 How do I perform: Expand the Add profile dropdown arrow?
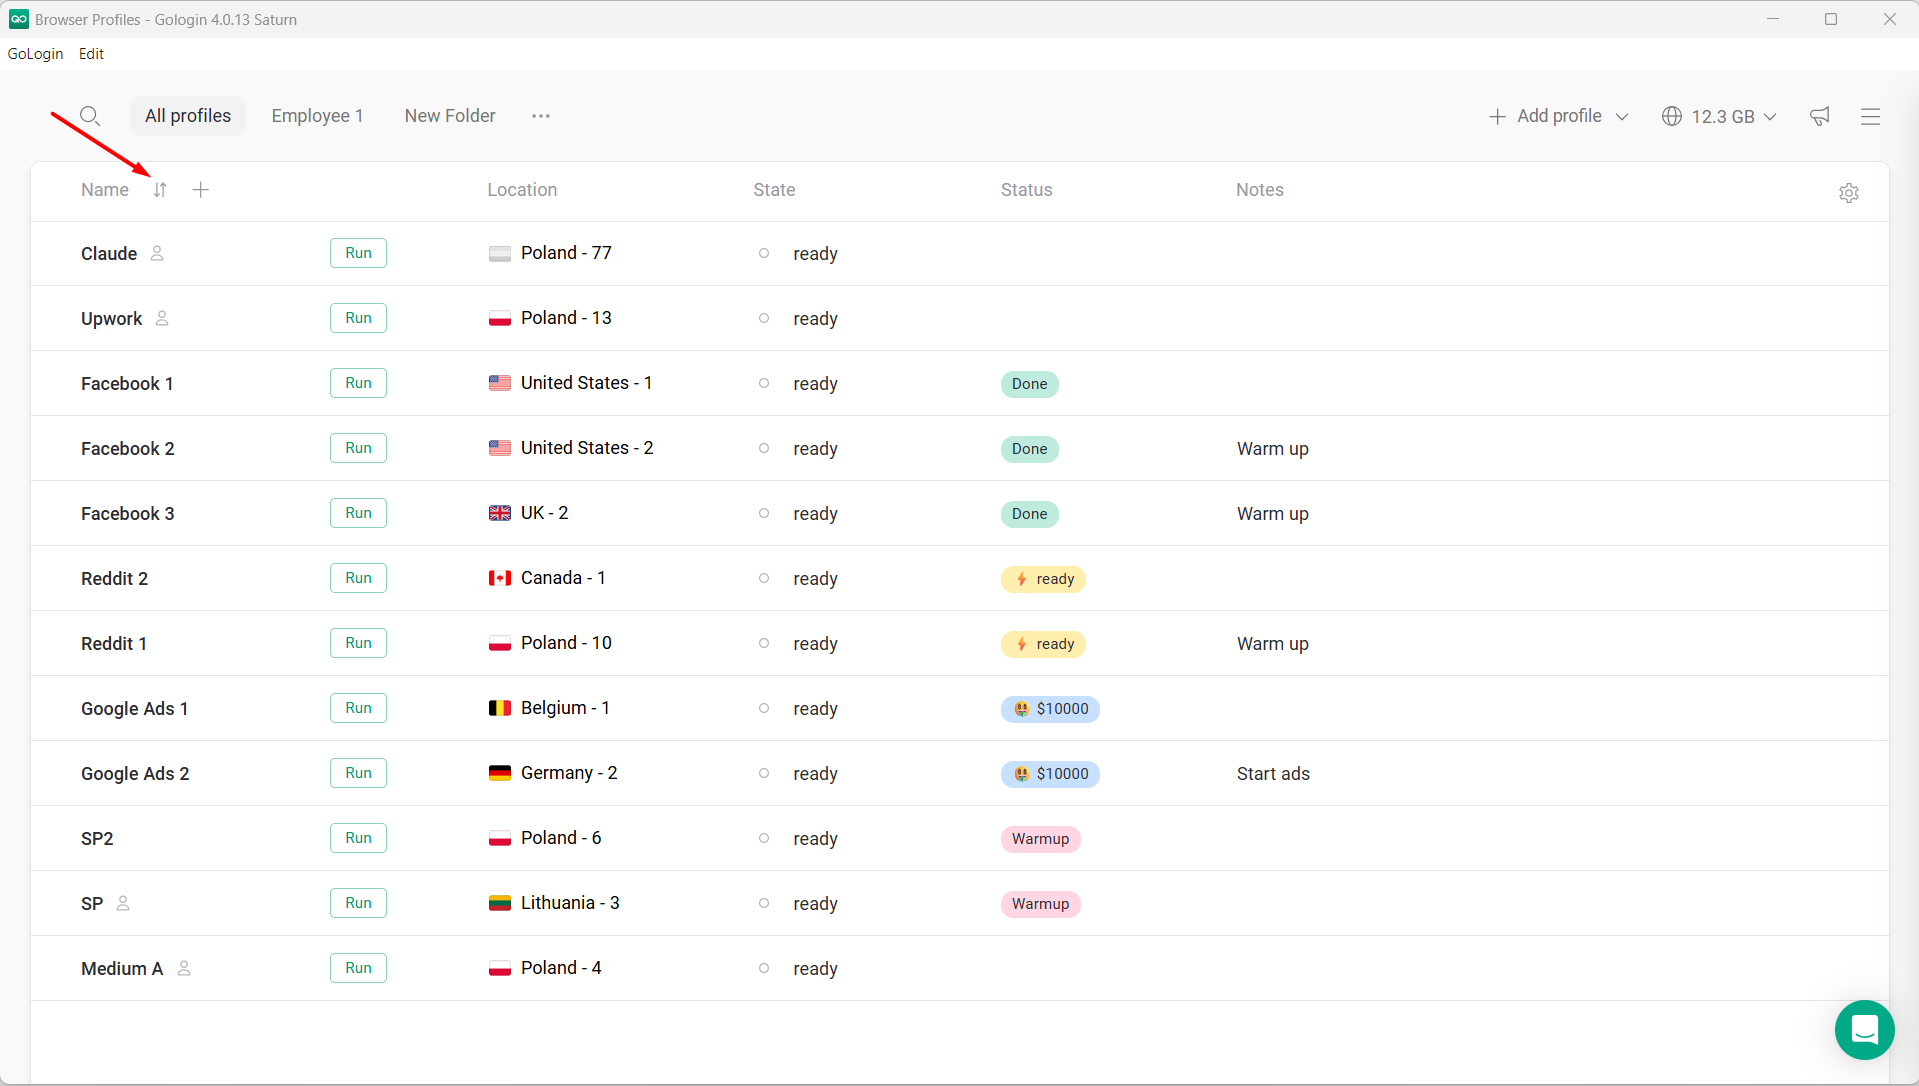(1621, 116)
